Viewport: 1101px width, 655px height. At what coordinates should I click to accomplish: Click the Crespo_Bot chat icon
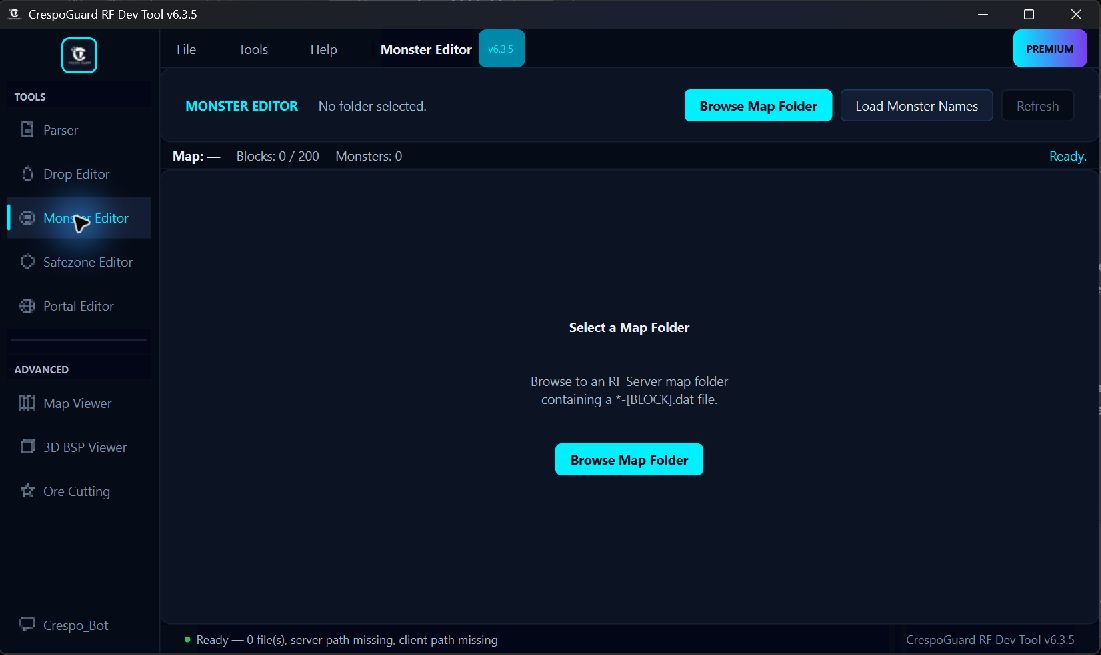pyautogui.click(x=27, y=624)
